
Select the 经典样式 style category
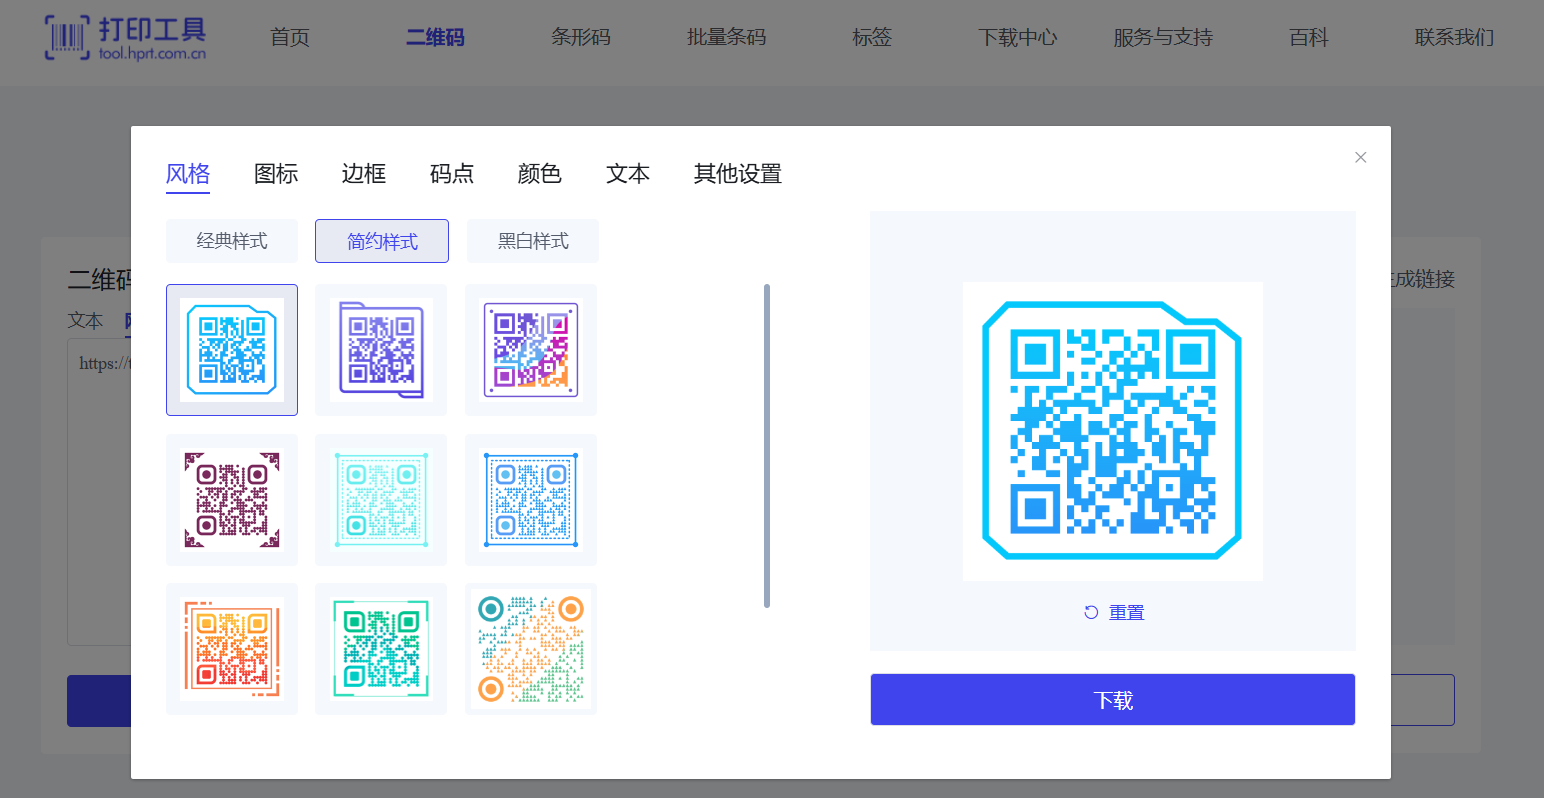[x=232, y=241]
